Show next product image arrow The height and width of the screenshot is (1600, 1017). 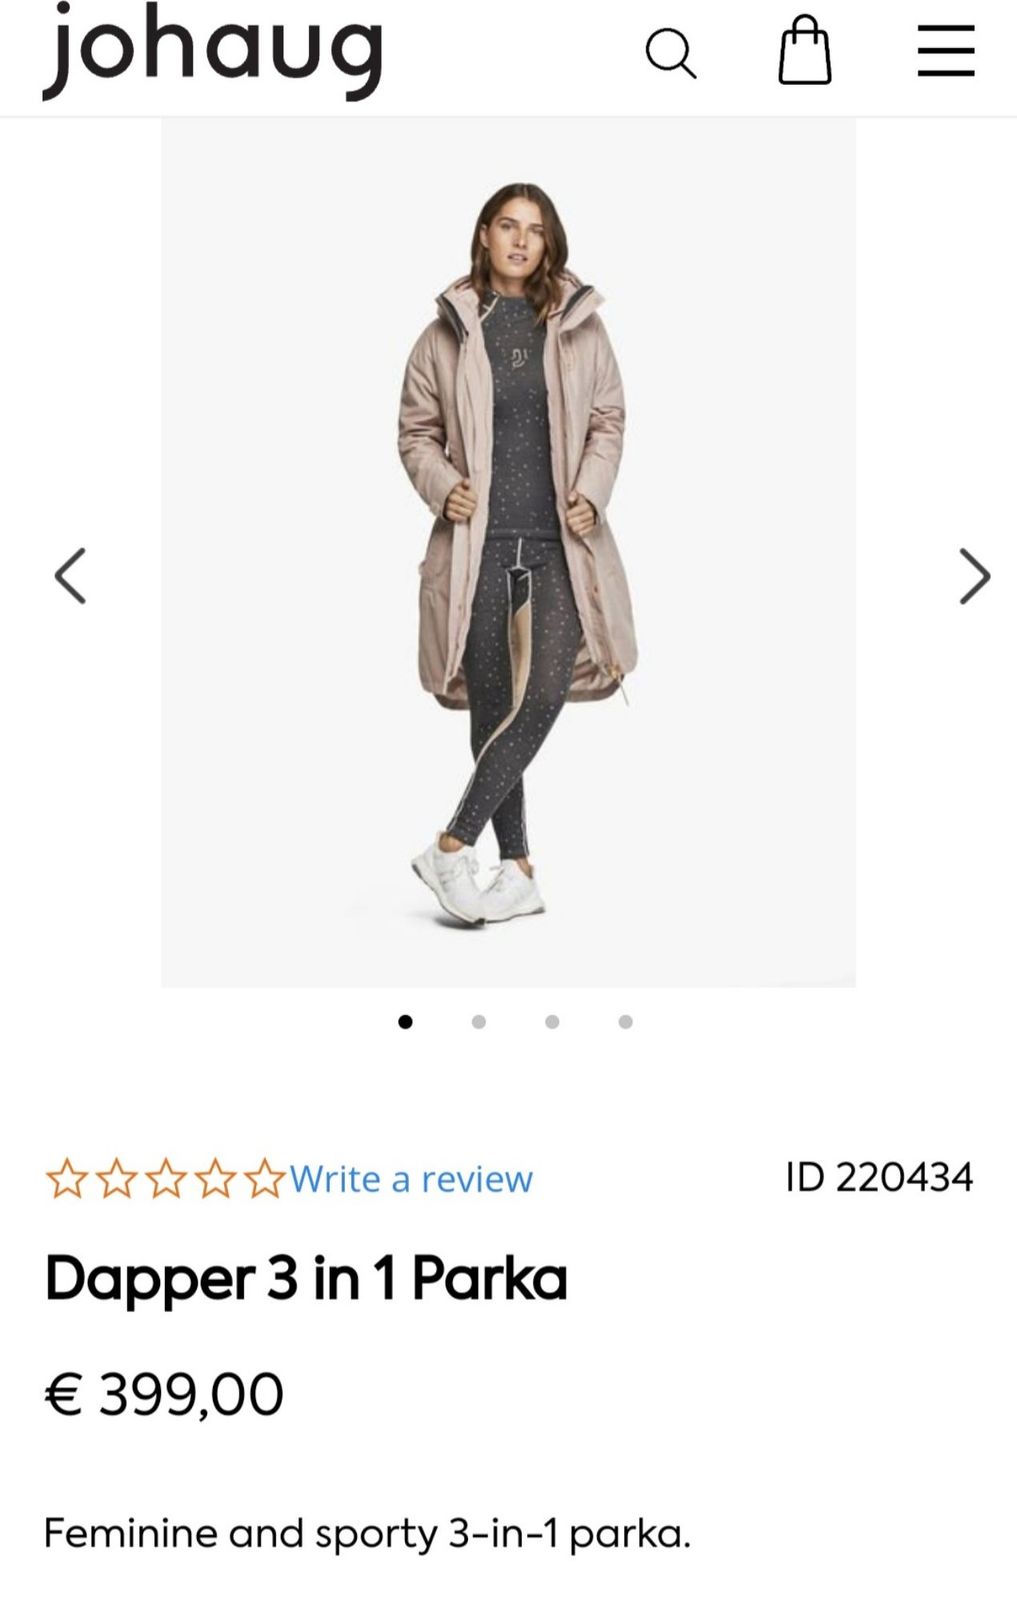[x=974, y=576]
